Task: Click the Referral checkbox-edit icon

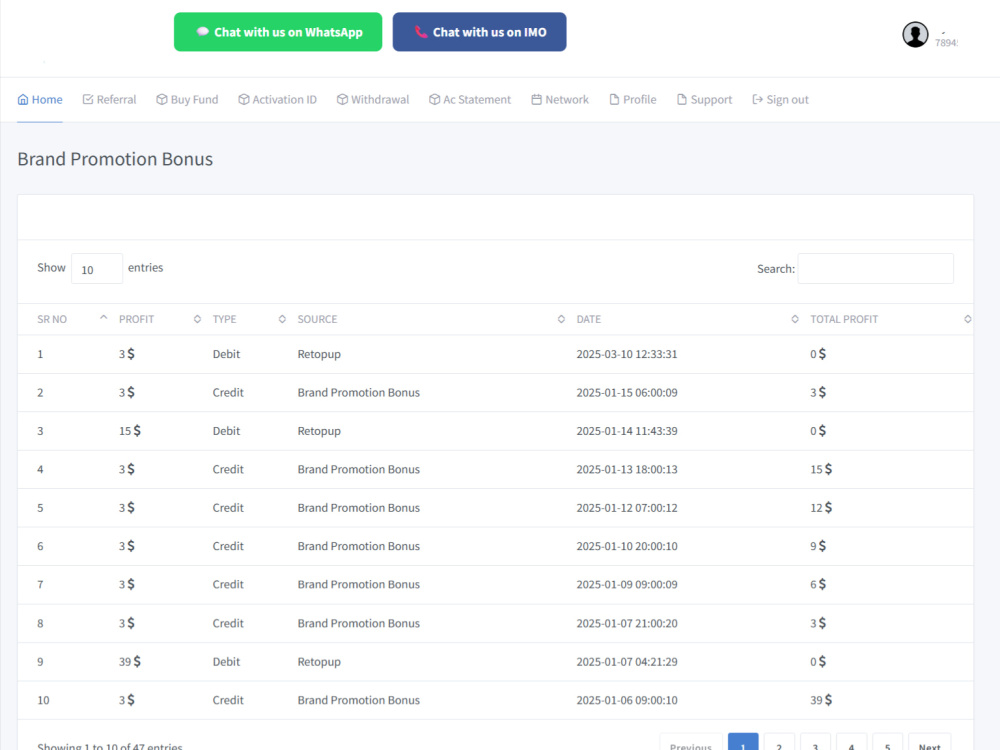Action: point(88,99)
